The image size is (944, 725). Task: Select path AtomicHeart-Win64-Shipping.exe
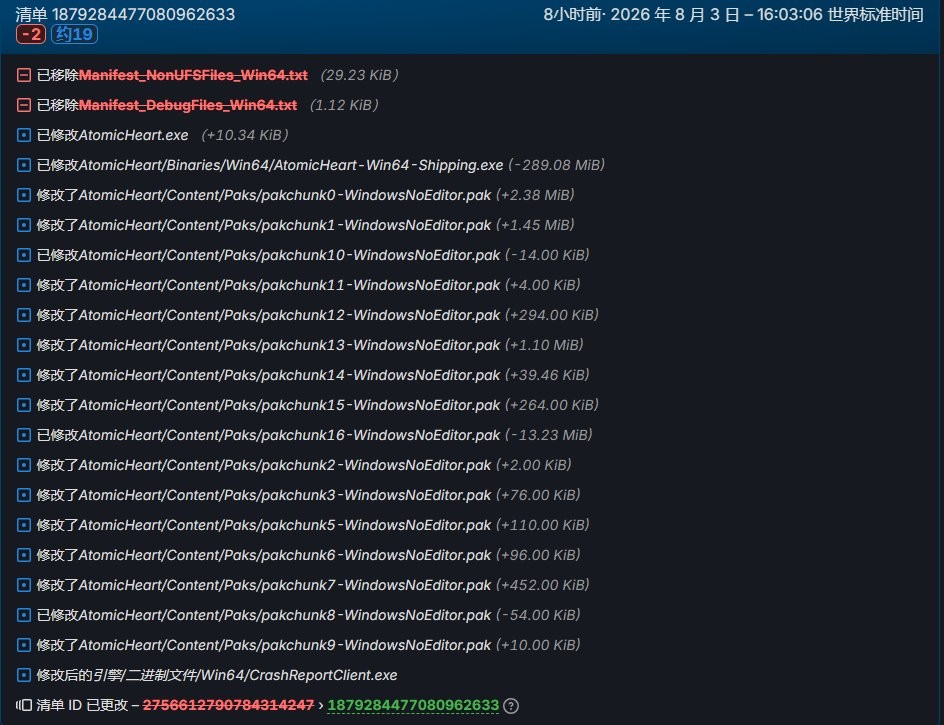pyautogui.click(x=291, y=165)
